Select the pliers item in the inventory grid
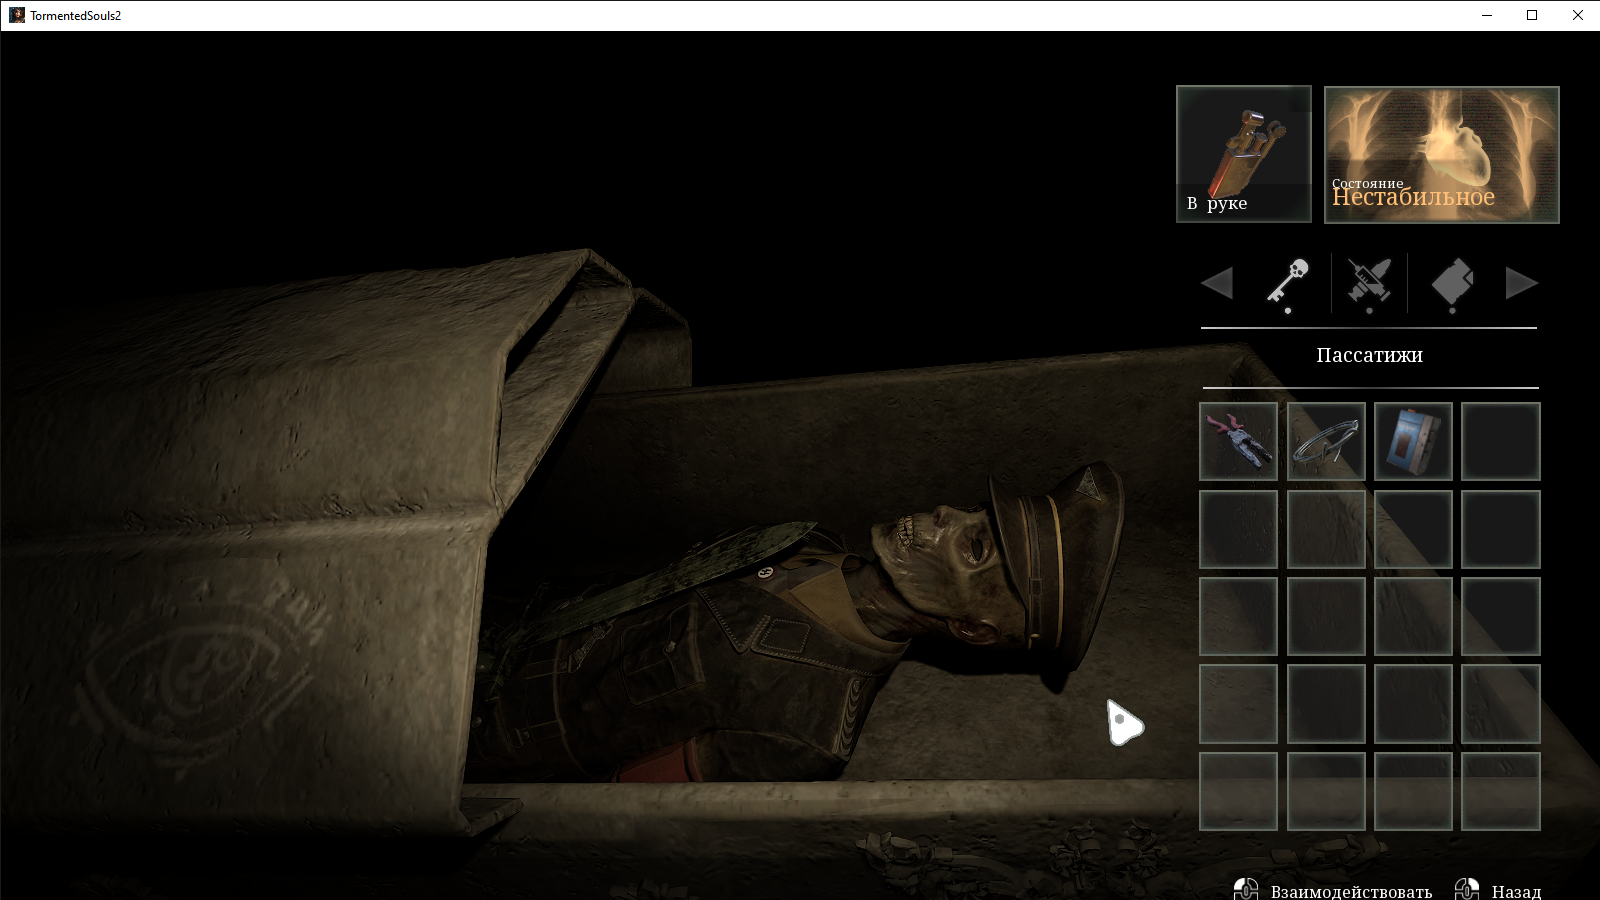Screen dimensions: 1600x900 [x=1238, y=441]
